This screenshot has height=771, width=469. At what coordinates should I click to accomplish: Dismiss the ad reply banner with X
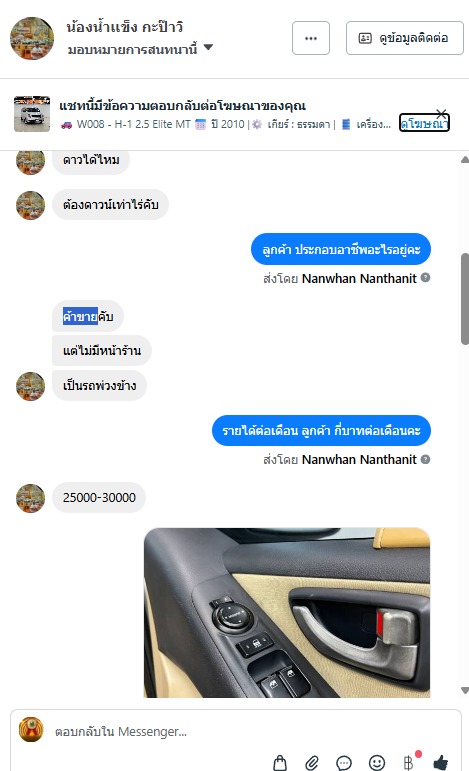point(441,114)
